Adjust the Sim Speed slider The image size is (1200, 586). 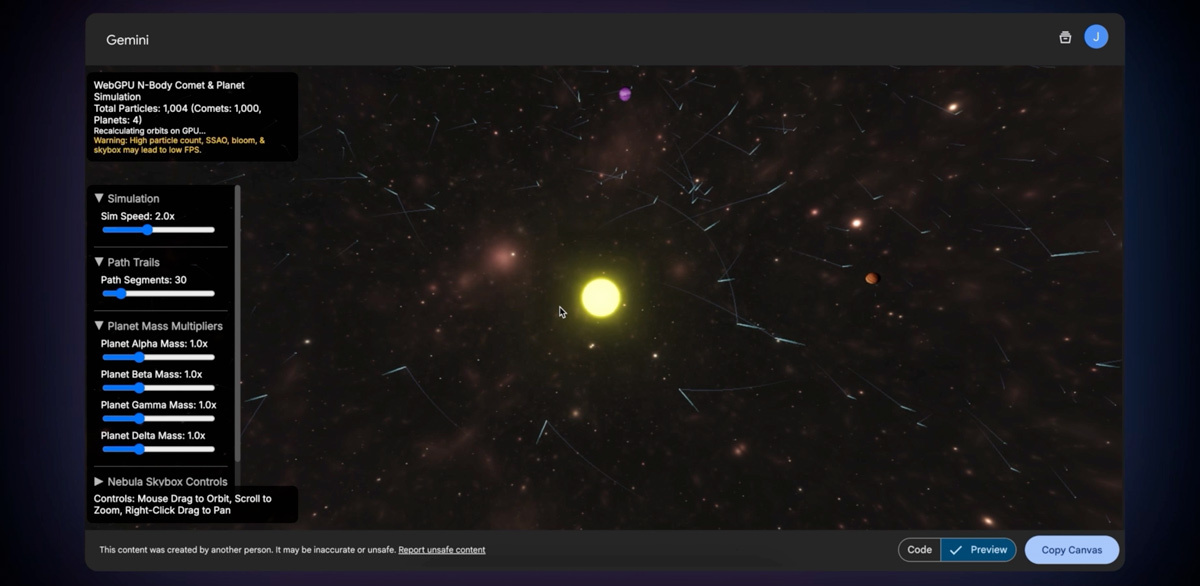(x=158, y=230)
